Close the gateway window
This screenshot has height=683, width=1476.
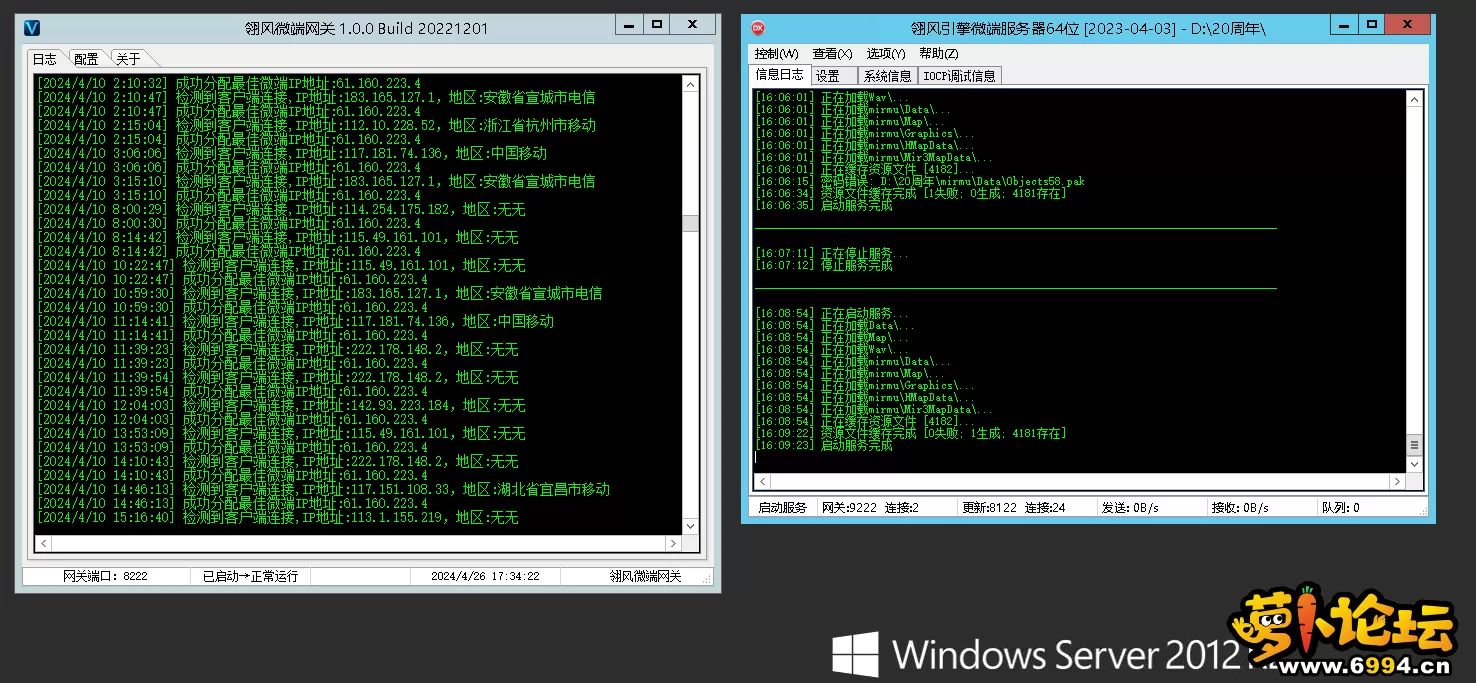point(692,24)
